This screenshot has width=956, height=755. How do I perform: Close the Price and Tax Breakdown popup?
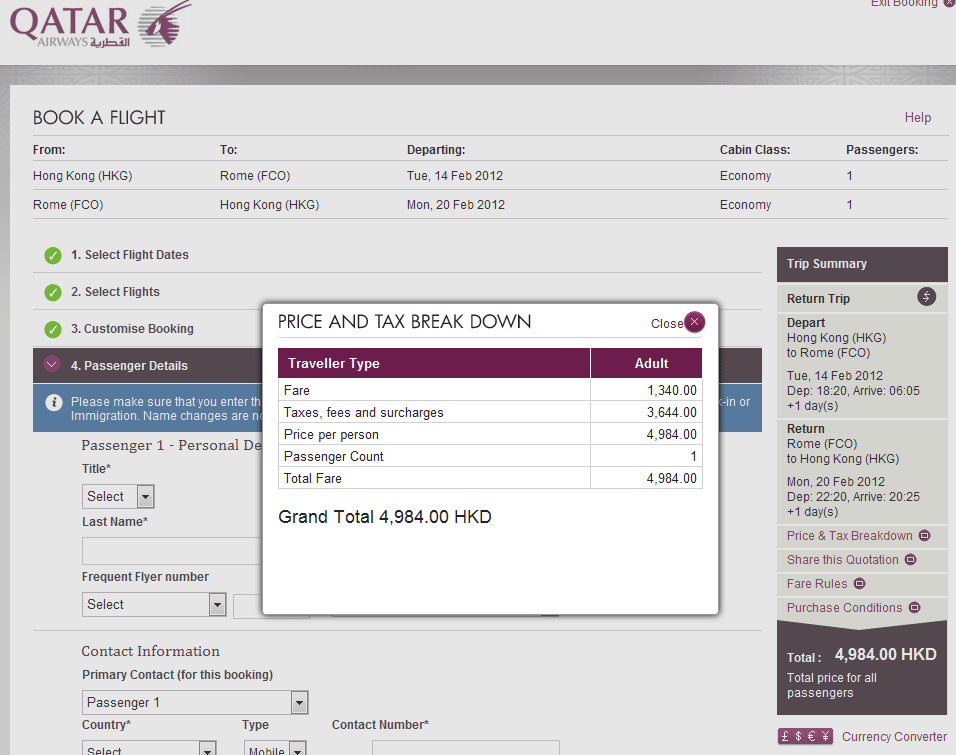pyautogui.click(x=694, y=322)
